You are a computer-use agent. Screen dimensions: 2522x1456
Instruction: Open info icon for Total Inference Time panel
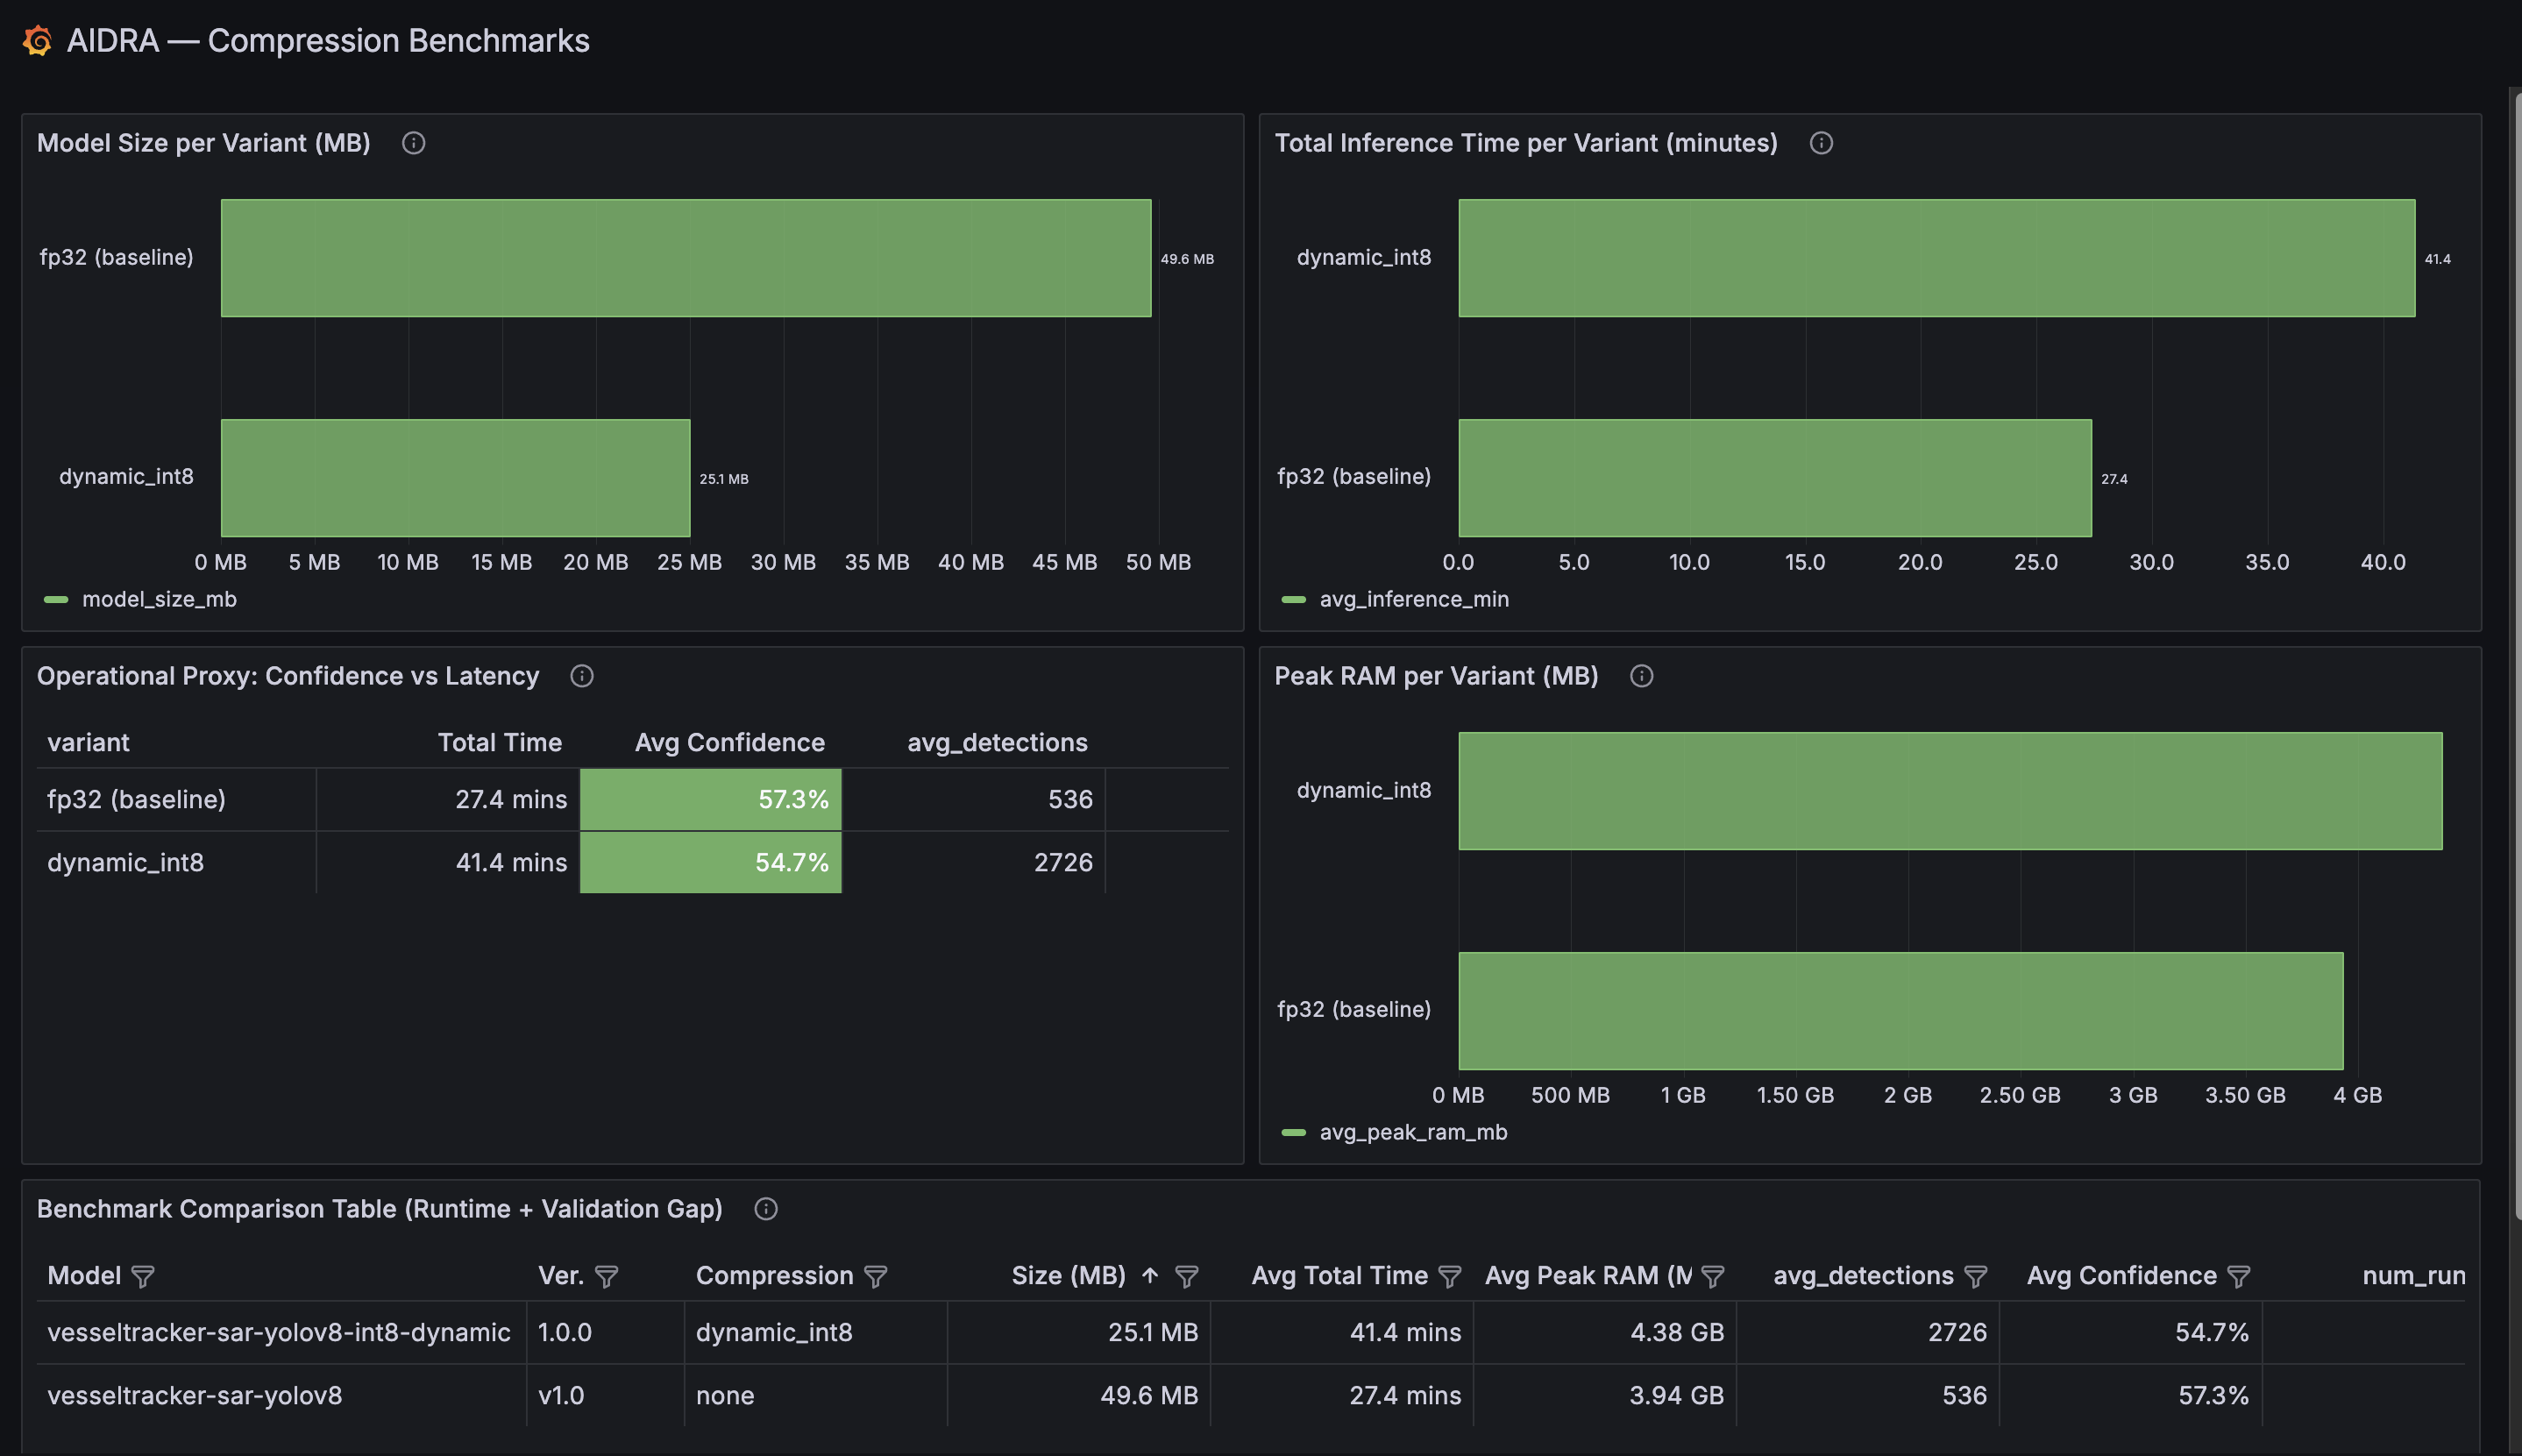(x=1821, y=143)
